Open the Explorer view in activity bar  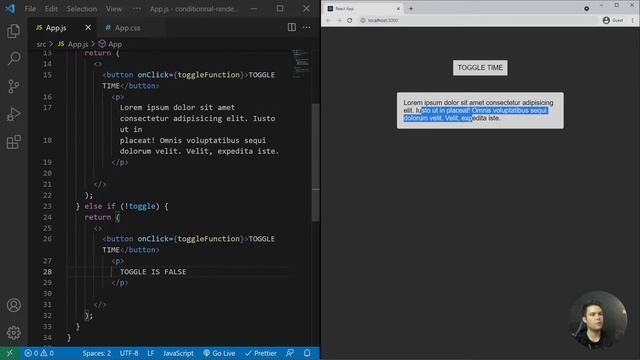click(x=13, y=31)
